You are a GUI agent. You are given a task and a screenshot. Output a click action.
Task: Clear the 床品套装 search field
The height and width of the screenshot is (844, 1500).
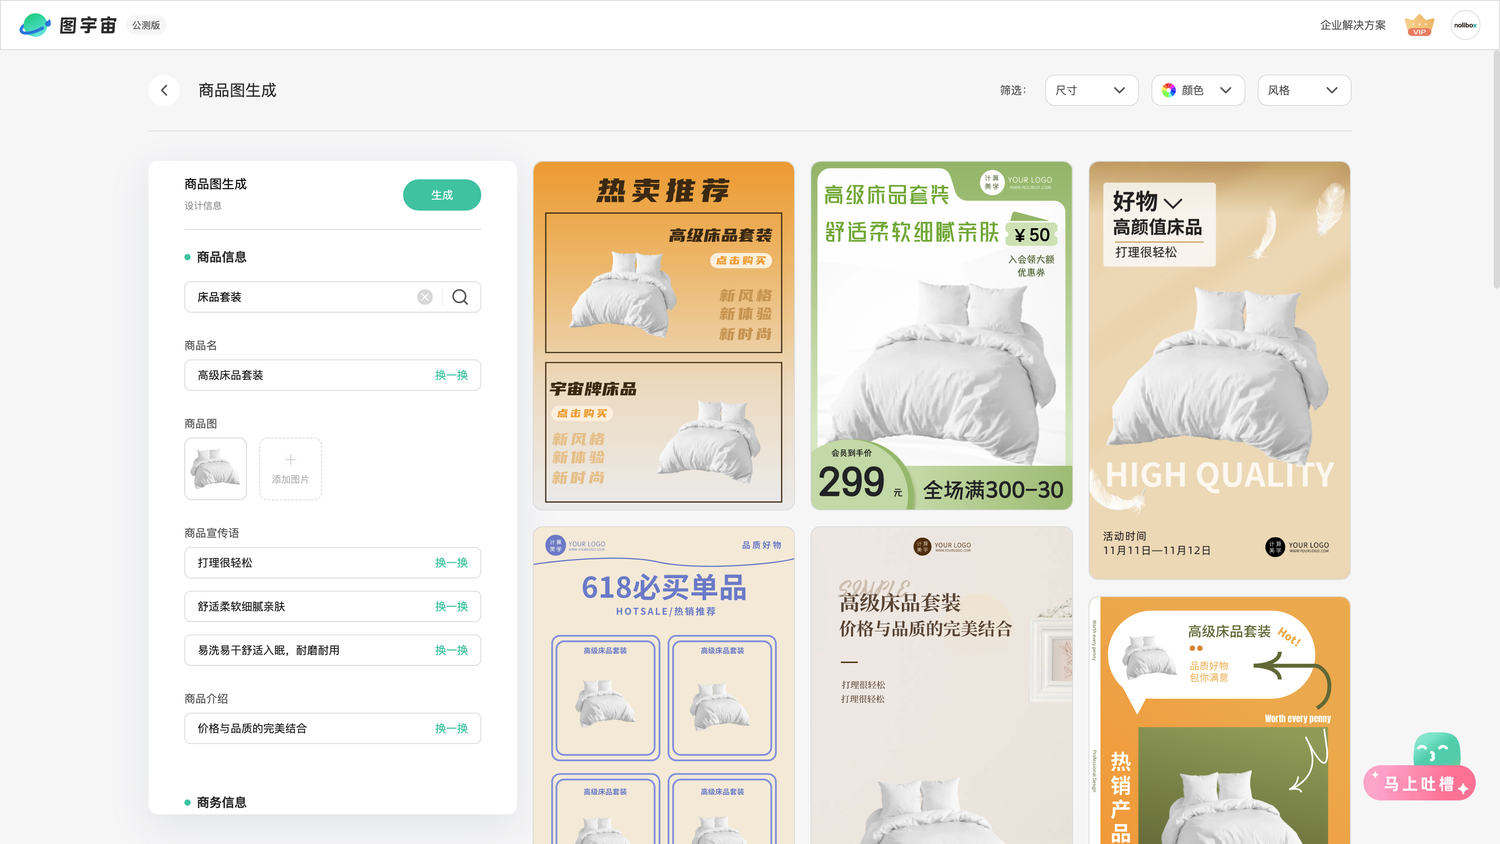pos(425,297)
